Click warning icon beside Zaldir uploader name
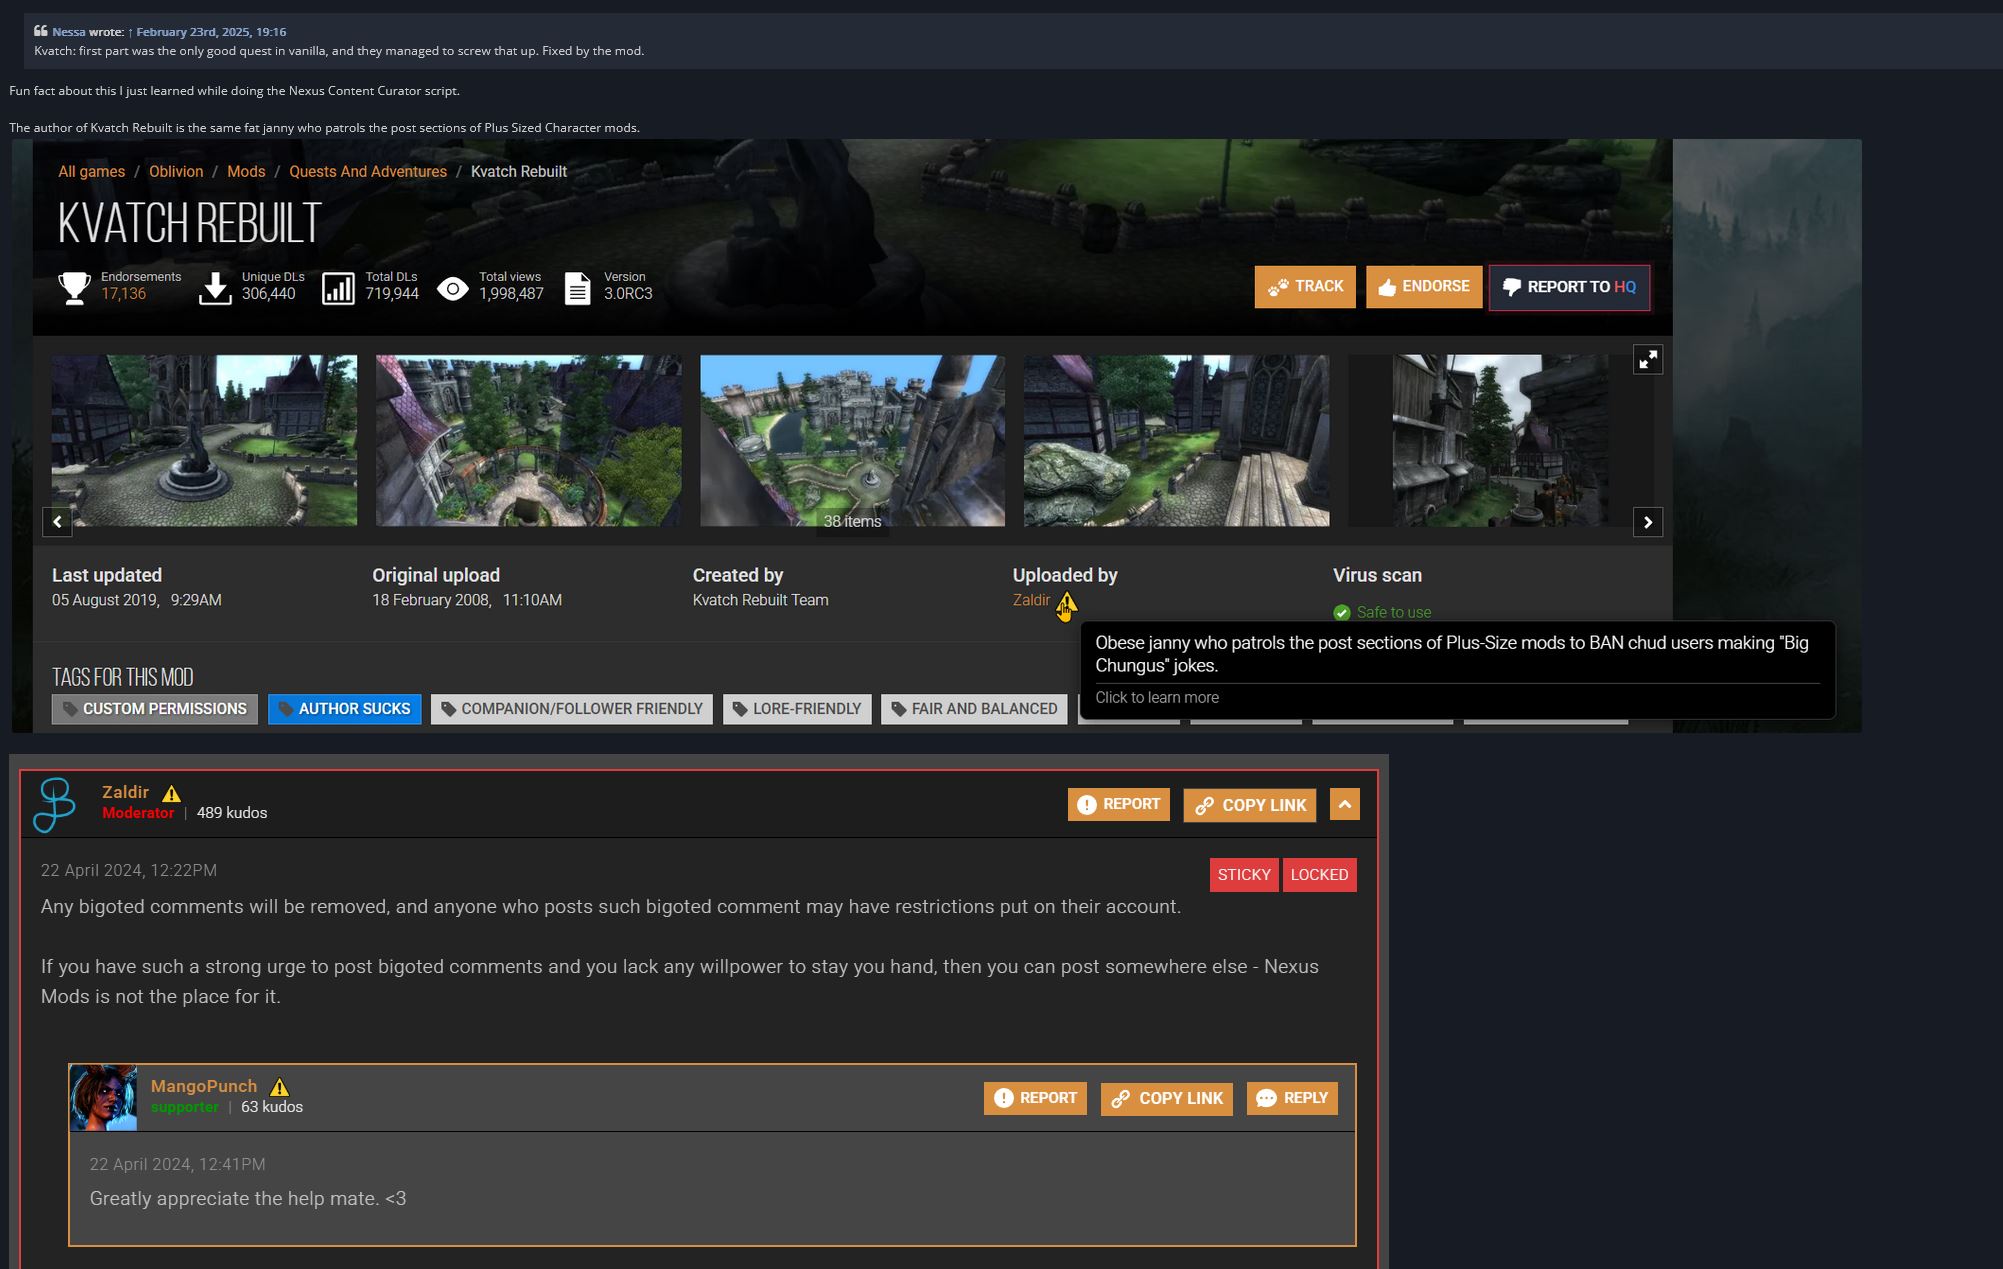Screen dimensions: 2003x1269 [1066, 602]
